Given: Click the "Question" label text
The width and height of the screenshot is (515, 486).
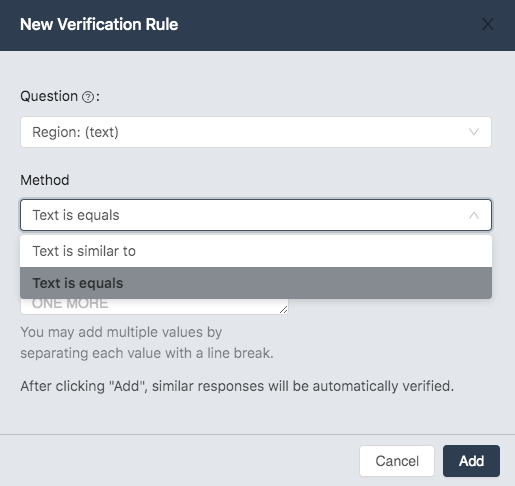Looking at the screenshot, I should 49,96.
